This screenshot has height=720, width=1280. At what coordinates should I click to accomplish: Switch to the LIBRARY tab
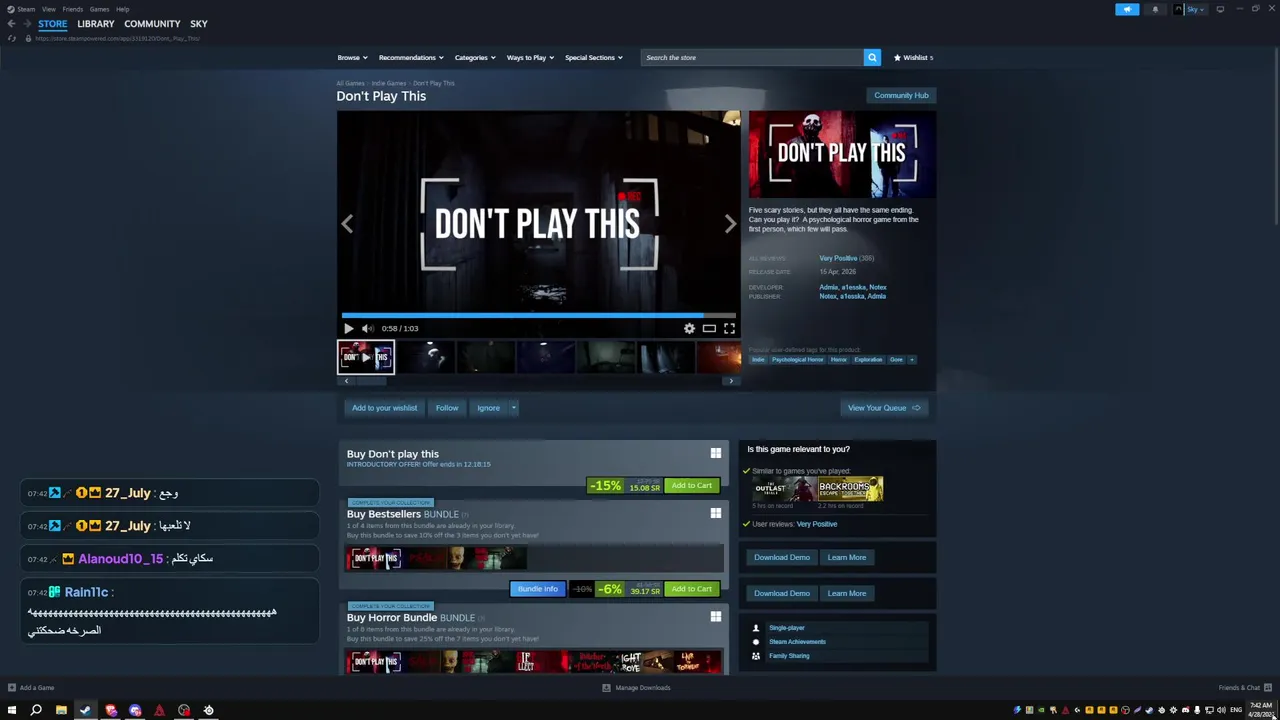(96, 24)
